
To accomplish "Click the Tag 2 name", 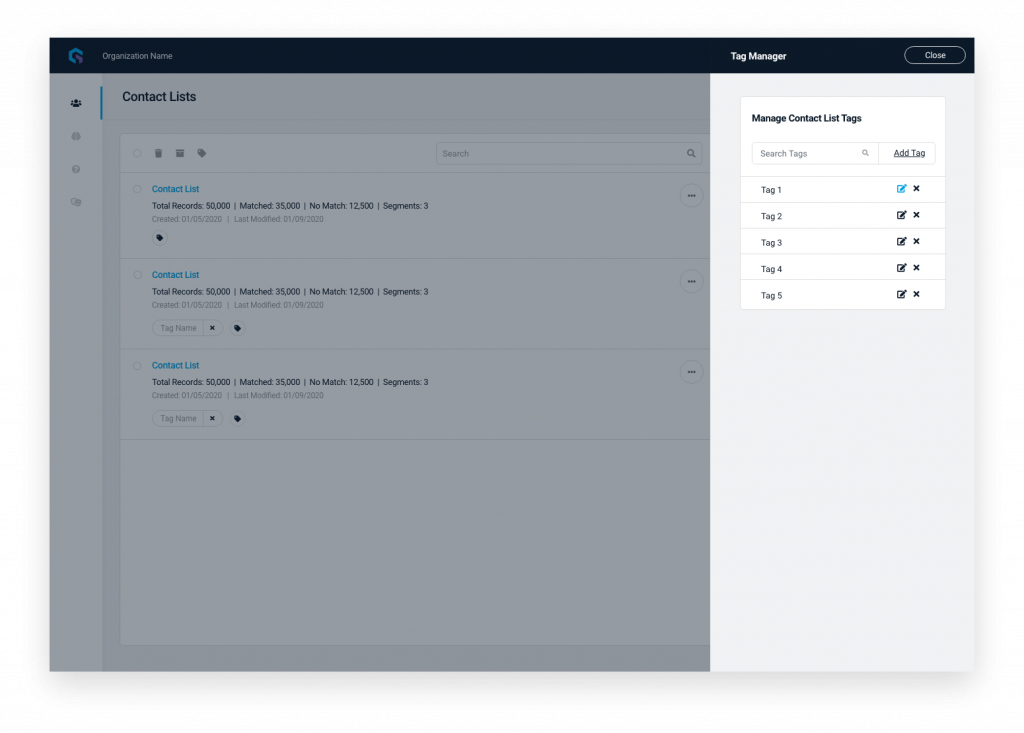I will coord(771,216).
